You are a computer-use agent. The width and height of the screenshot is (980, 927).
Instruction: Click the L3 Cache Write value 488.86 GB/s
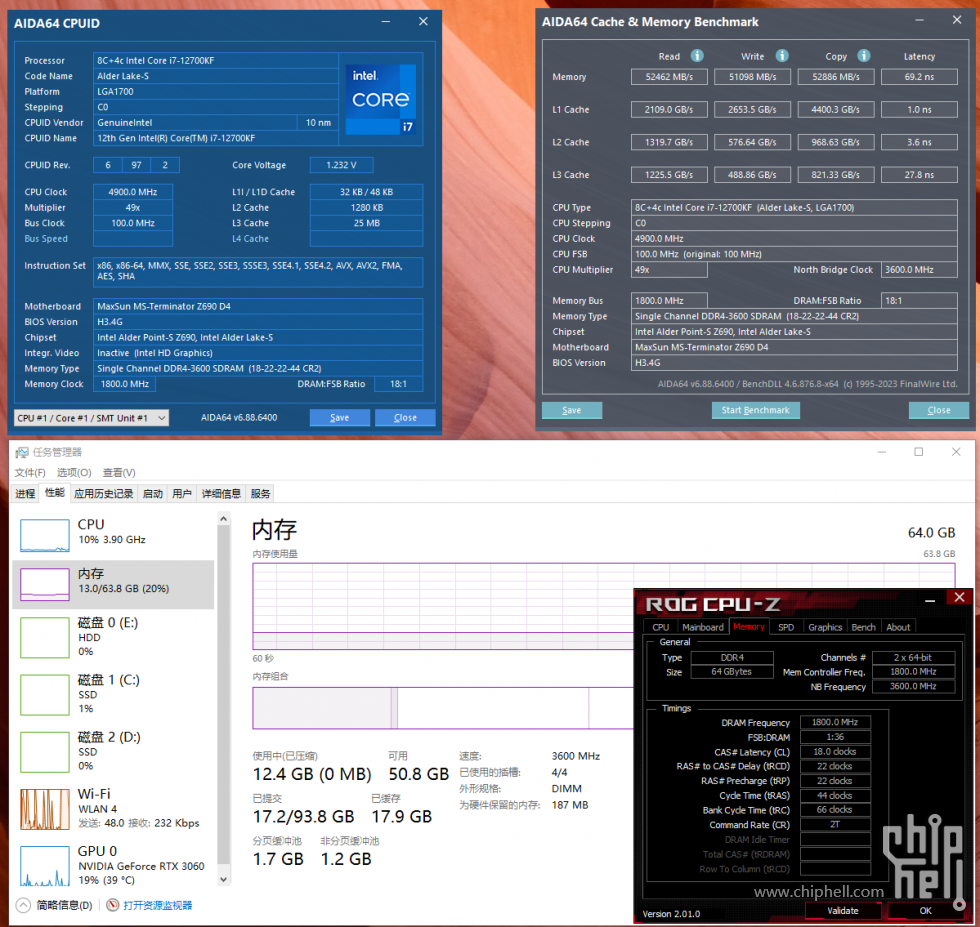click(752, 174)
